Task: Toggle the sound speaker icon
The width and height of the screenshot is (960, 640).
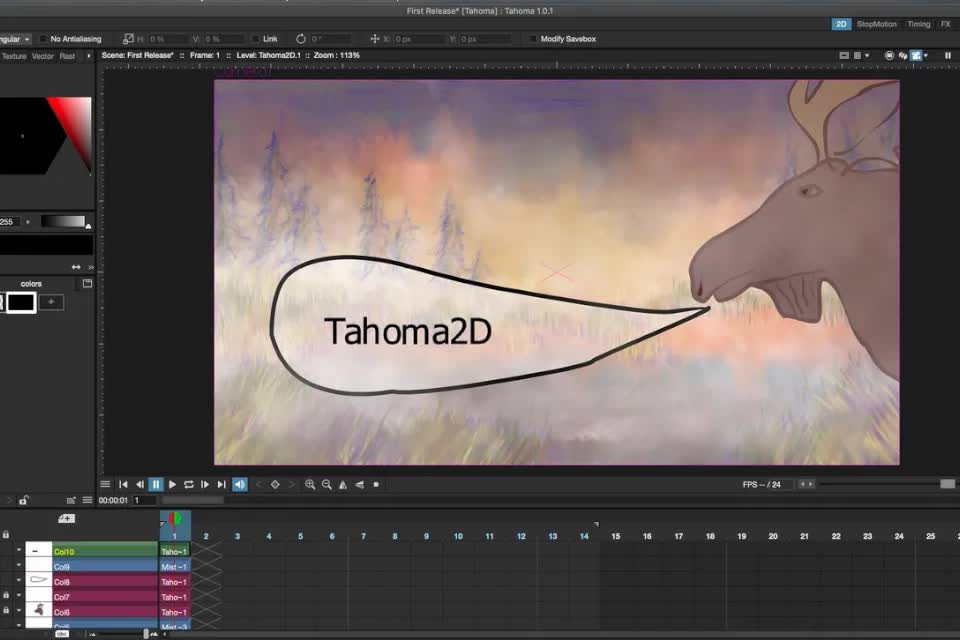Action: [240, 484]
